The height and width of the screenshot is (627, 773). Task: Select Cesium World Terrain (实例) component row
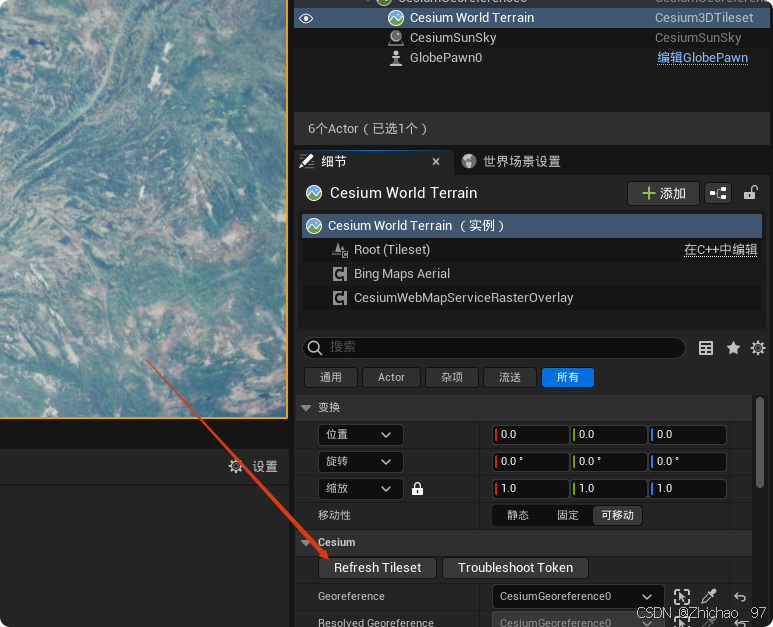coord(531,226)
